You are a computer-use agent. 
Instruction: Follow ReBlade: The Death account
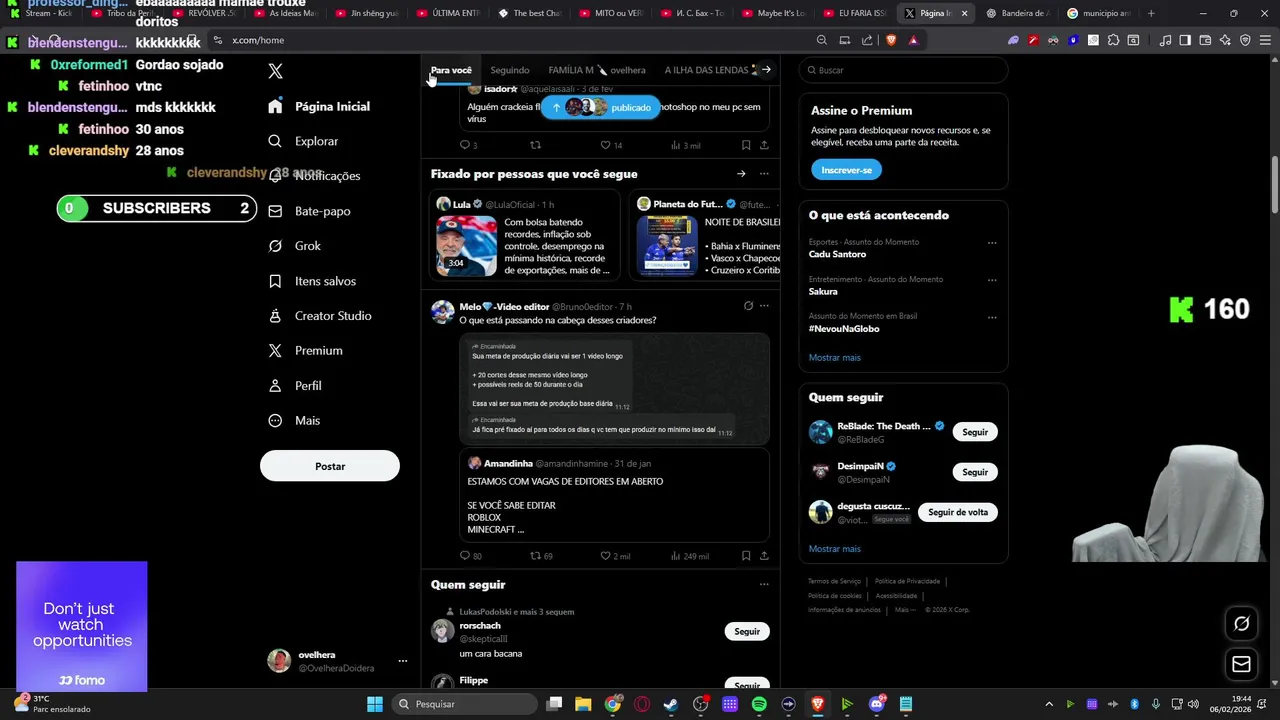(975, 432)
